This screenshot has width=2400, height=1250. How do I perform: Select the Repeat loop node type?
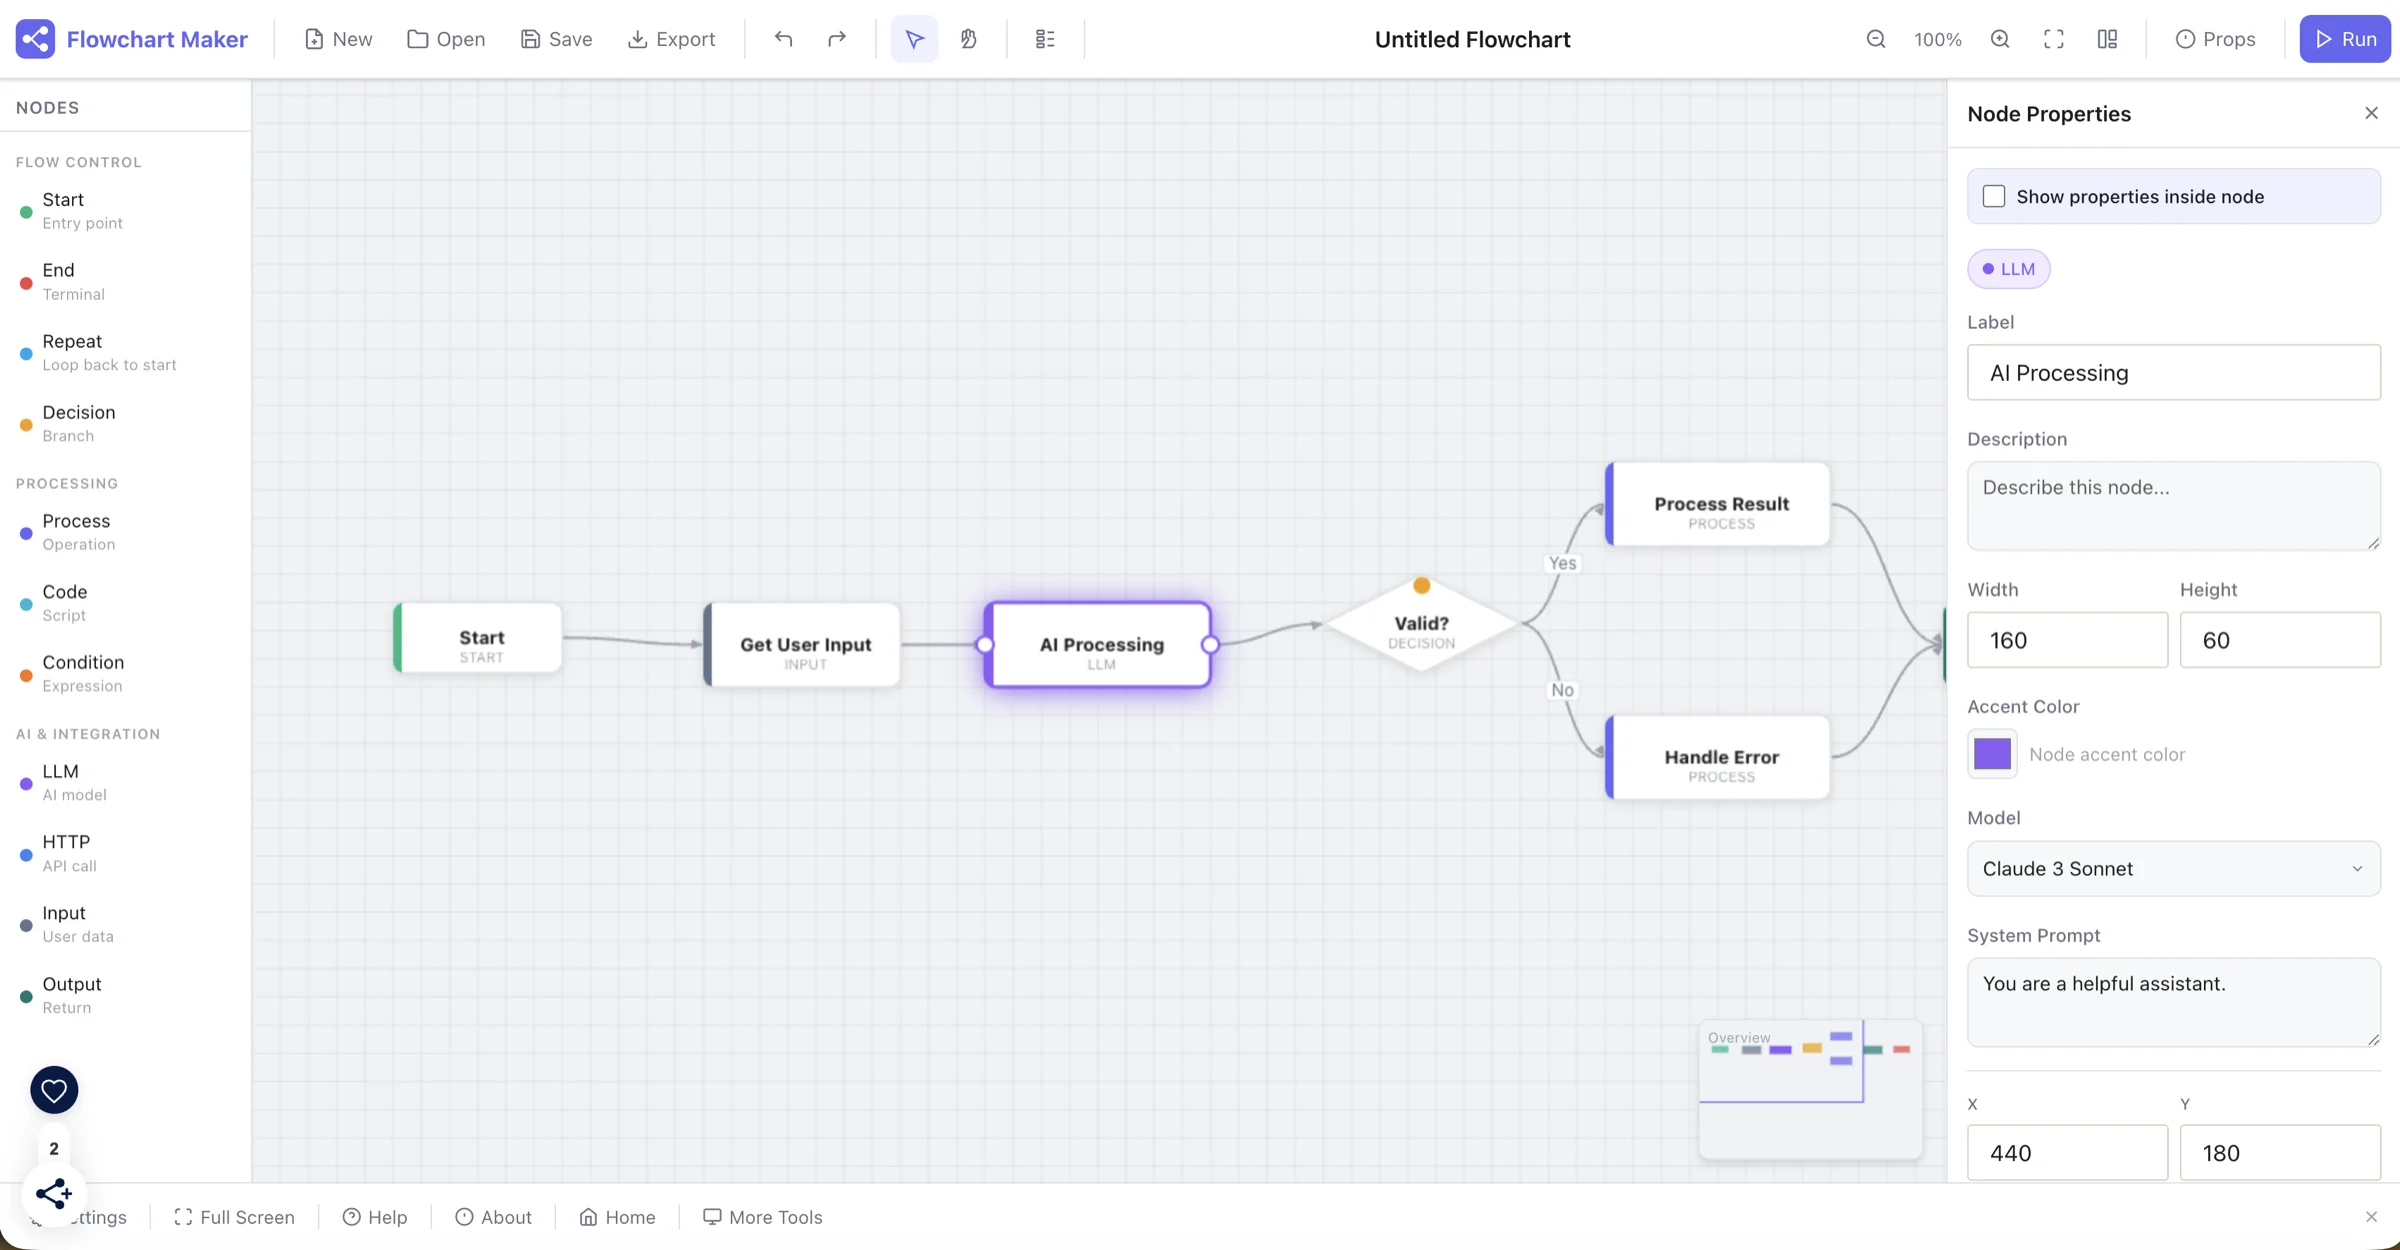pyautogui.click(x=125, y=353)
